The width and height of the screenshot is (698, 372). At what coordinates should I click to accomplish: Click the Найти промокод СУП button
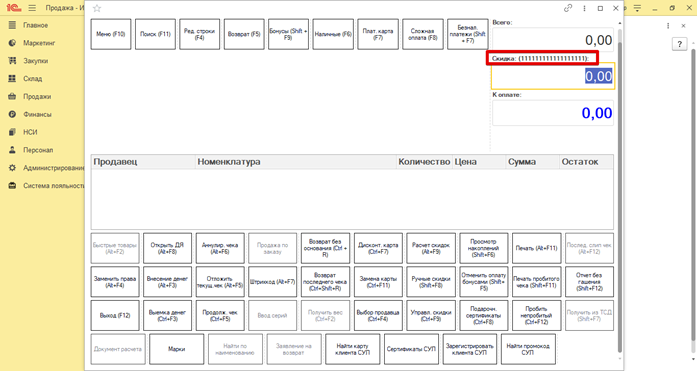528,349
